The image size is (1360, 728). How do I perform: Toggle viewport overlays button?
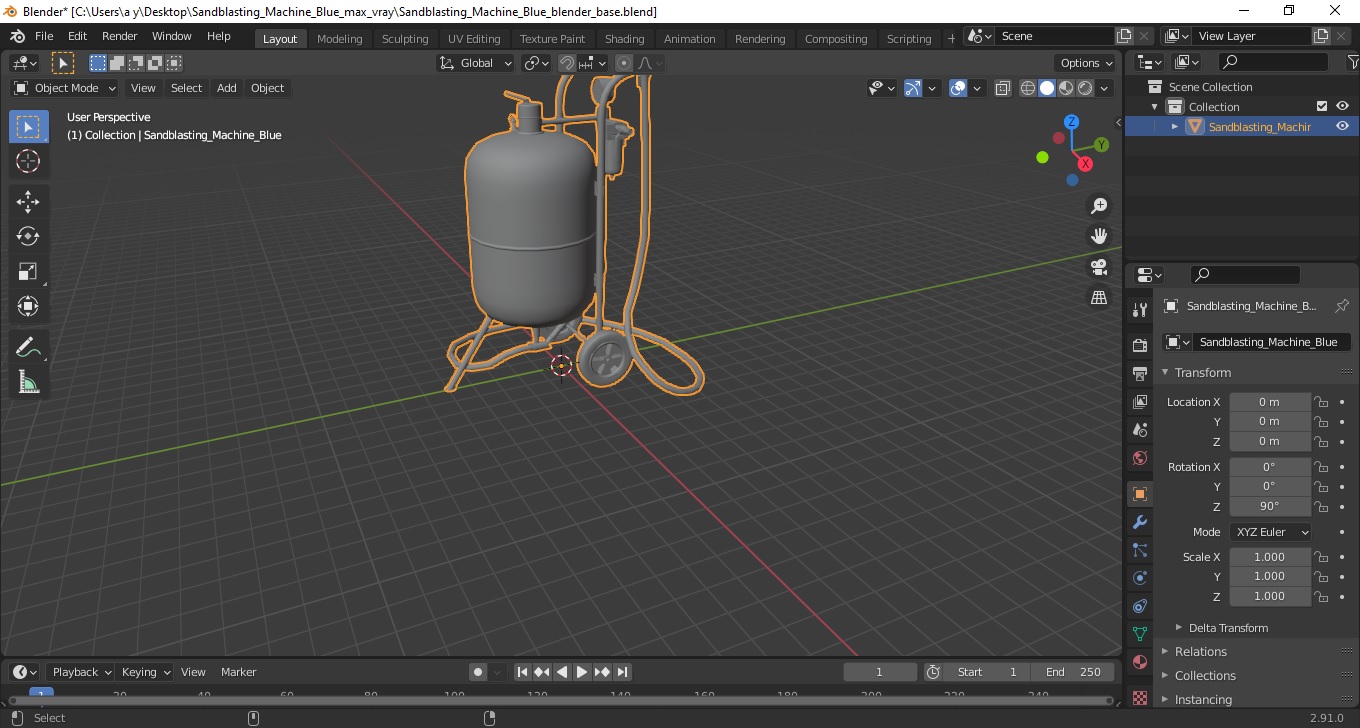click(958, 88)
